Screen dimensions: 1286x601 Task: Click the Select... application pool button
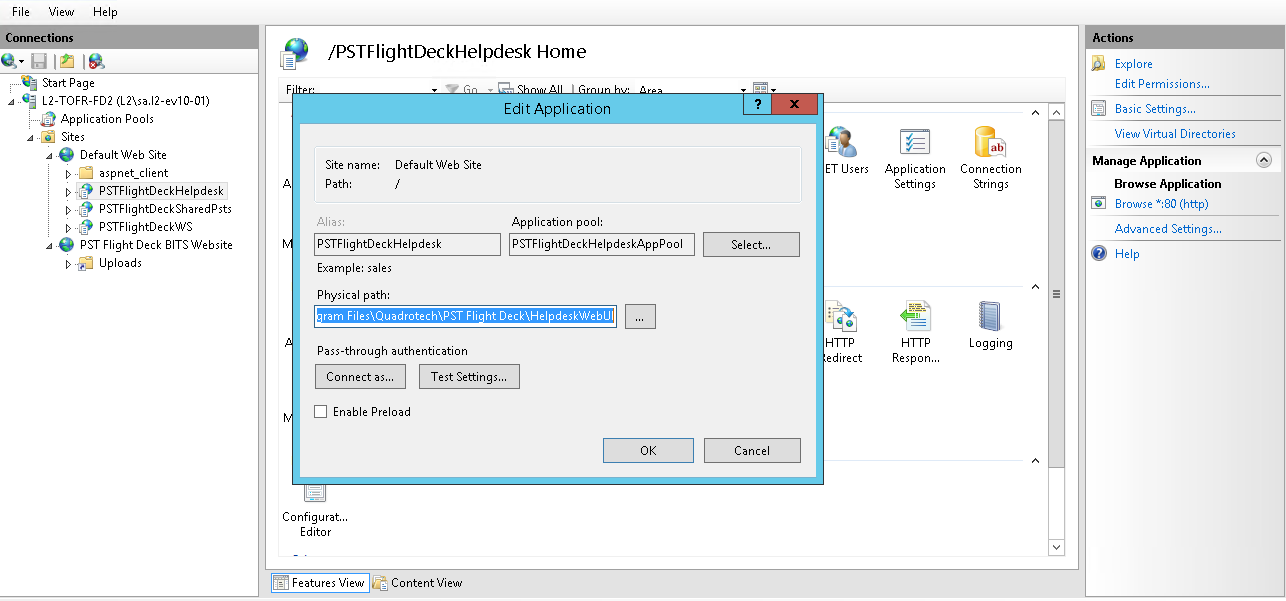(x=751, y=244)
